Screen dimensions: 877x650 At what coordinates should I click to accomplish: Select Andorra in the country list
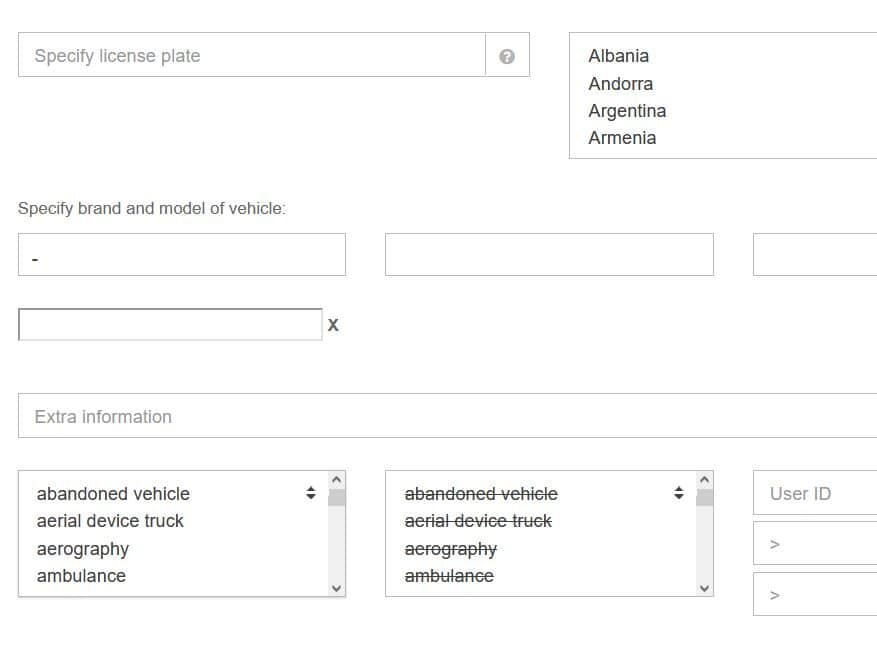coord(620,84)
